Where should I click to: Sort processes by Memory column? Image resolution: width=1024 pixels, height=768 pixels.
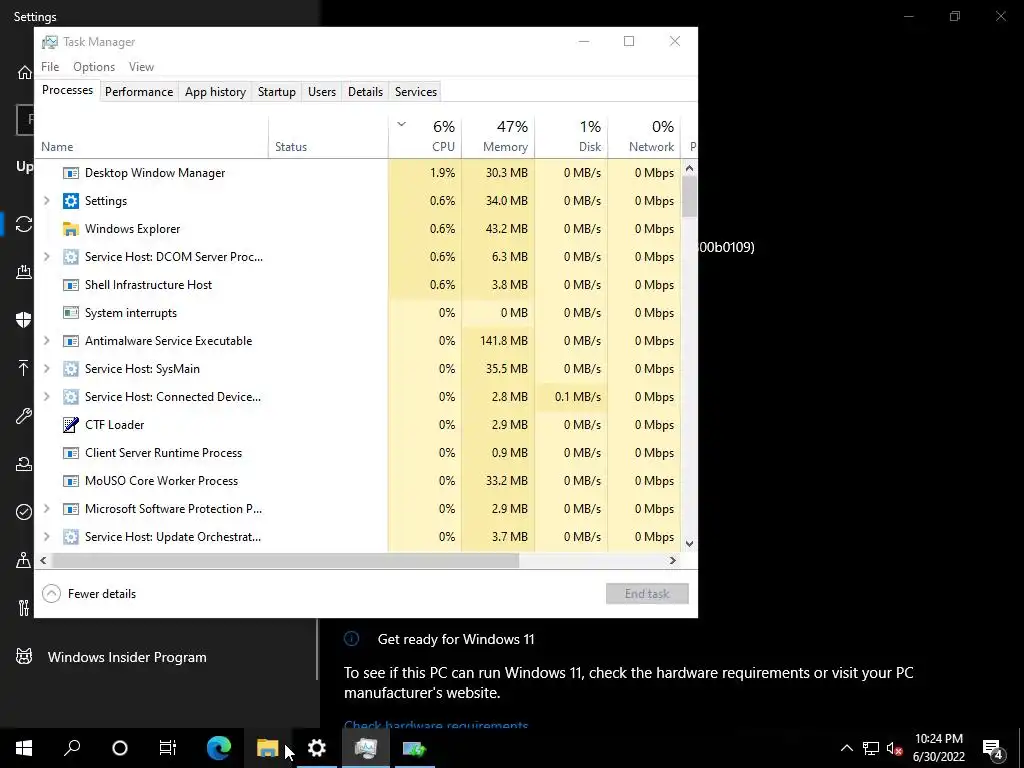click(x=498, y=137)
